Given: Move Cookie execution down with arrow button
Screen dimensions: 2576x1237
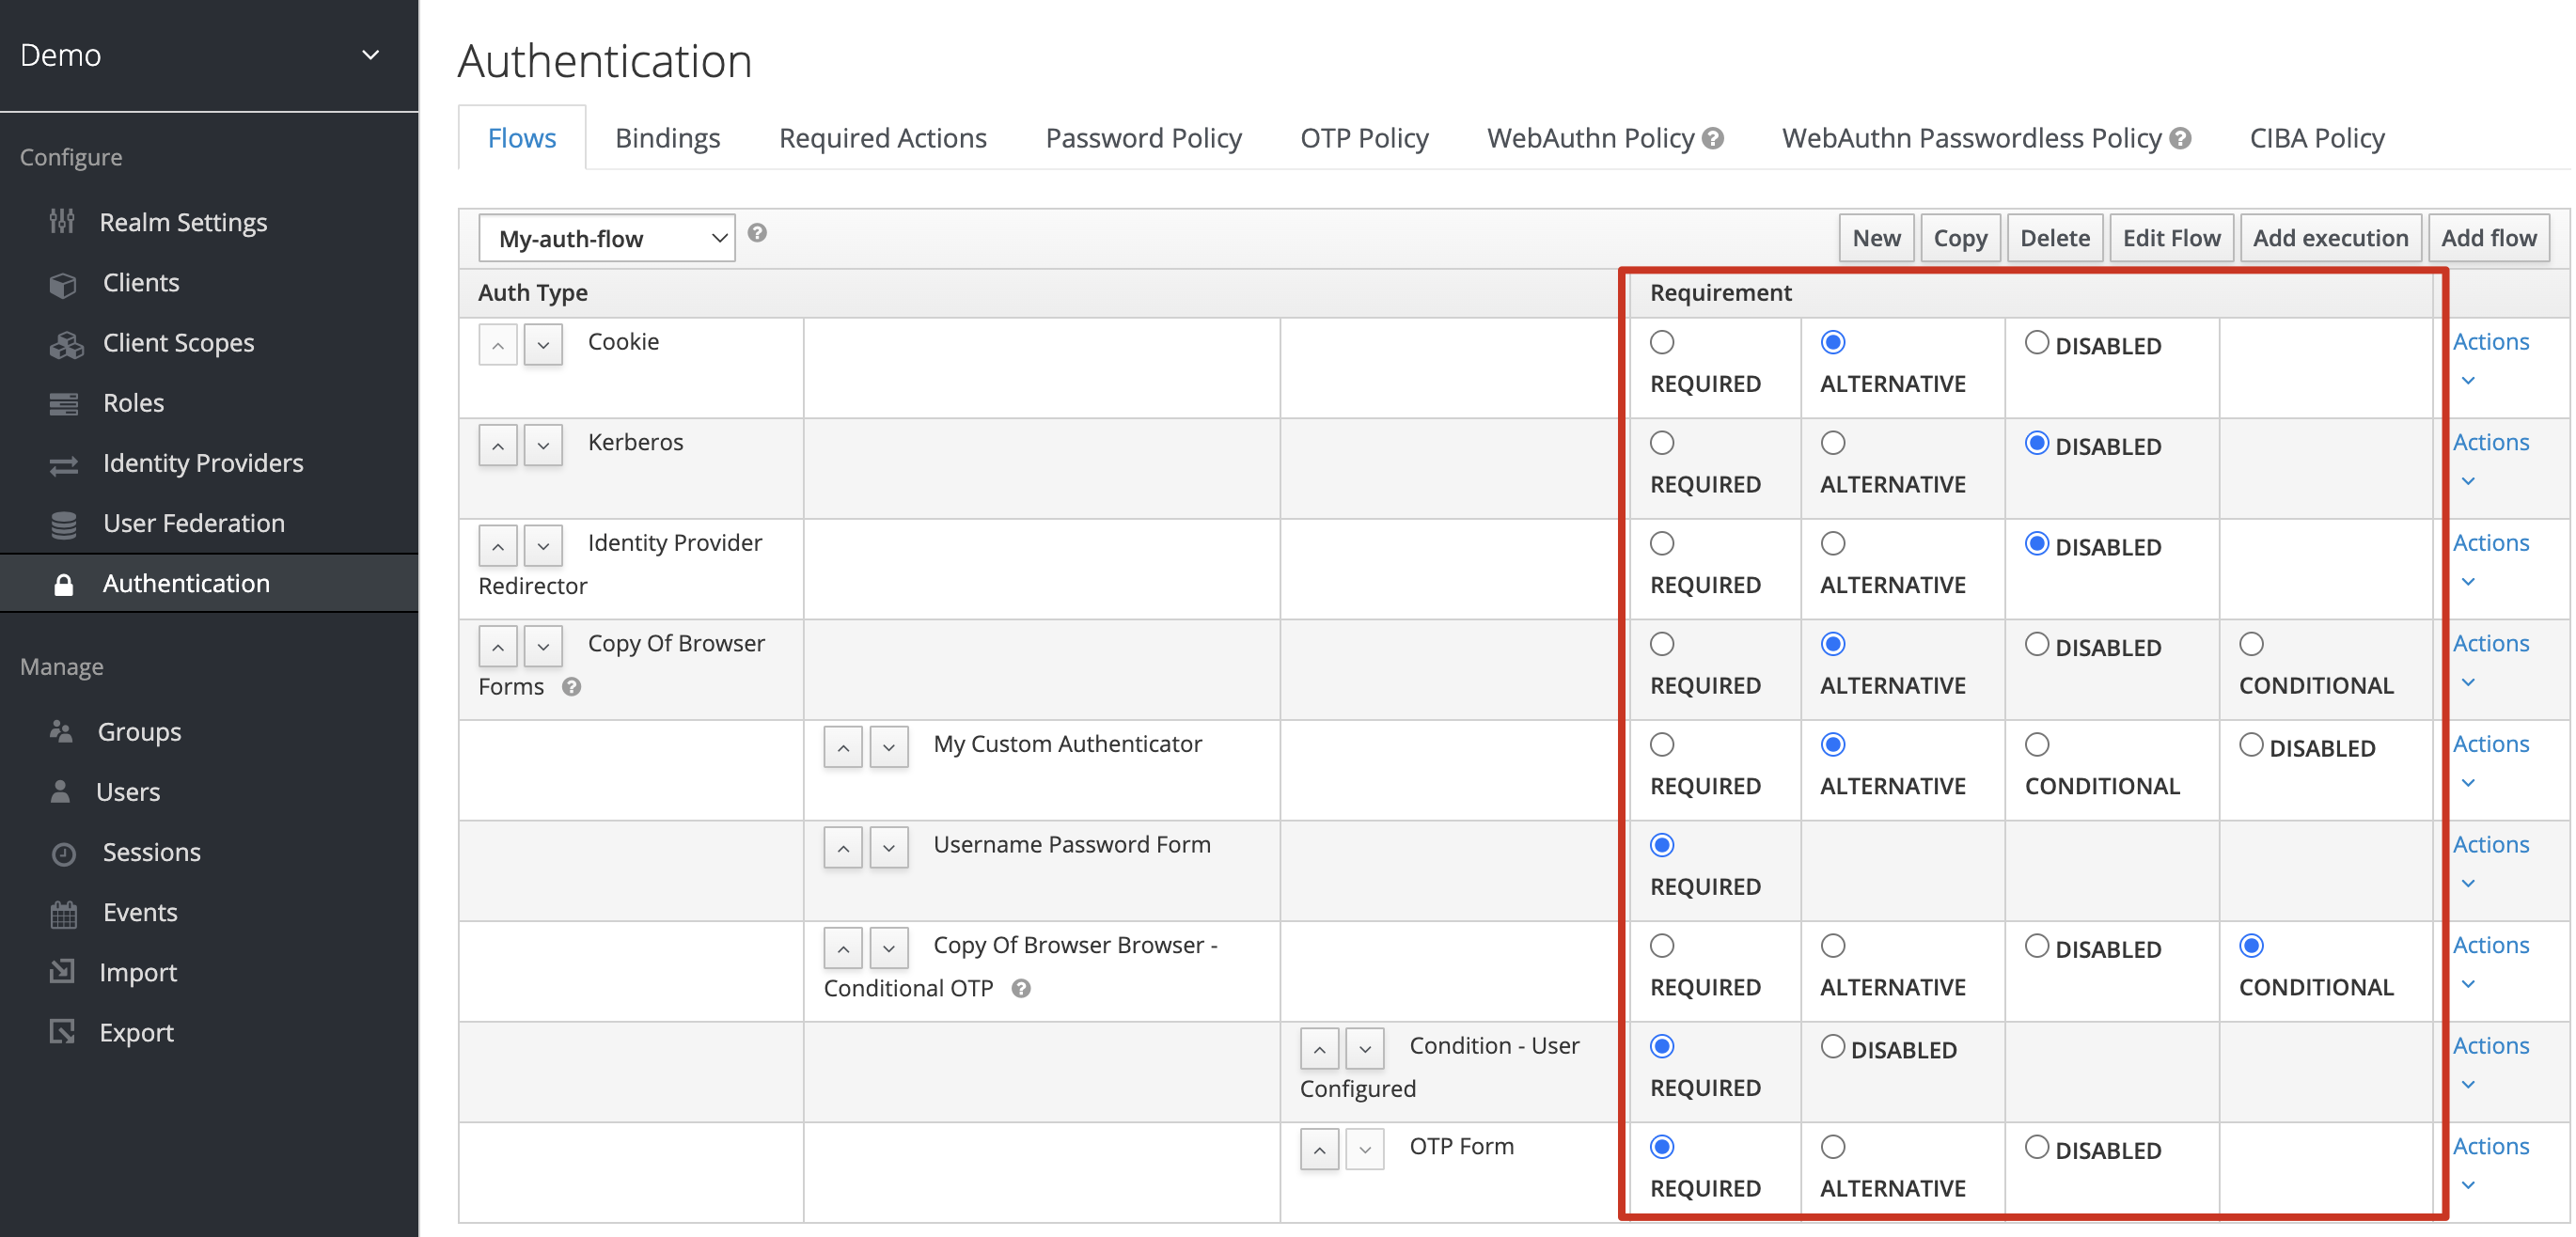Looking at the screenshot, I should pos(543,345).
